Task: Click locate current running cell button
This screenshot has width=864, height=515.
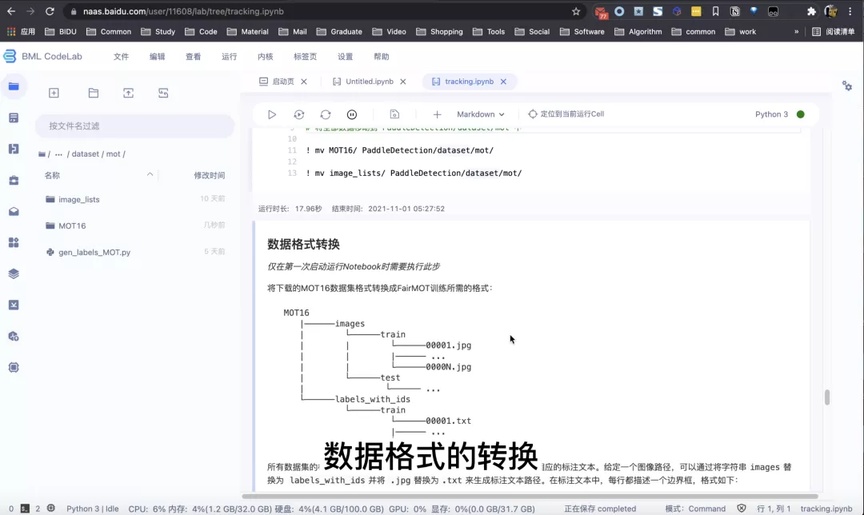Action: click(566, 114)
